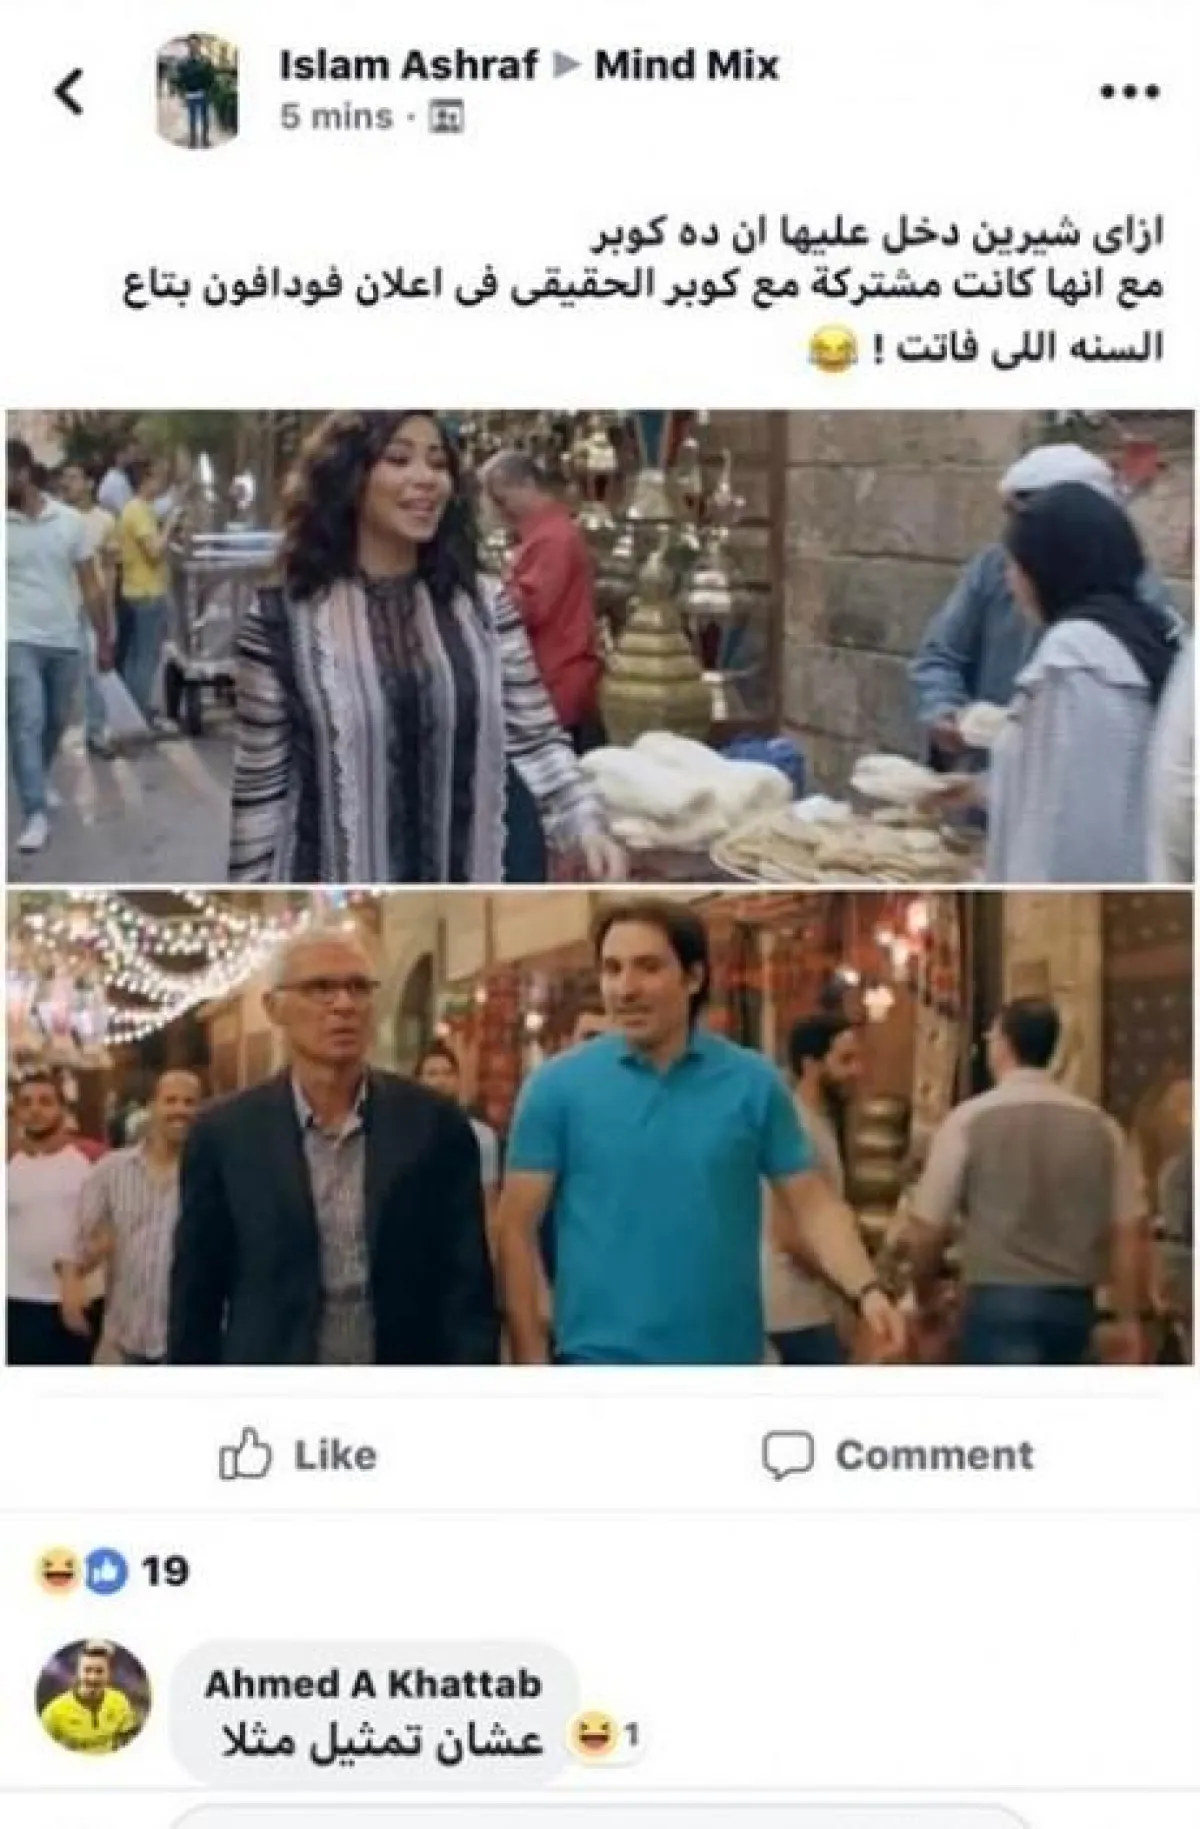The height and width of the screenshot is (1829, 1200).
Task: Open the Islam Ashraf profile link
Action: pos(409,65)
